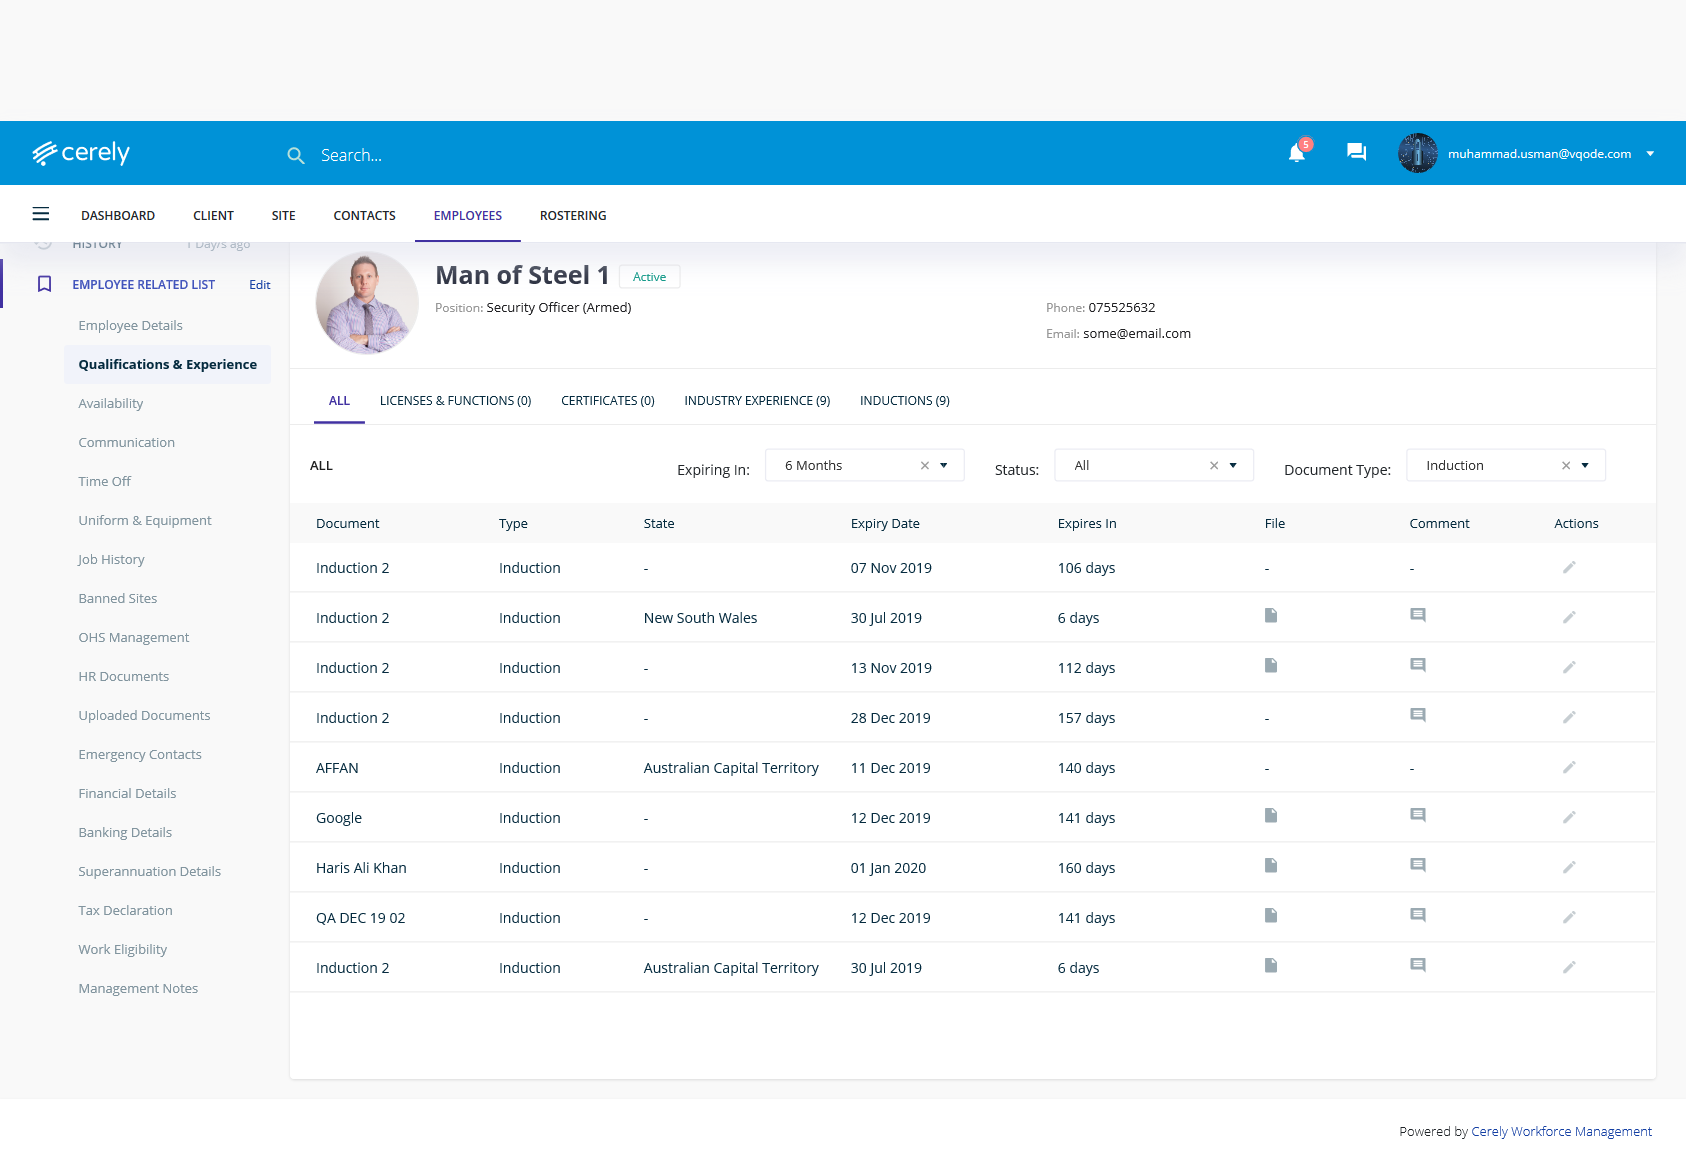The height and width of the screenshot is (1163, 1686).
Task: Open the Document Type dropdown
Action: 1585,466
